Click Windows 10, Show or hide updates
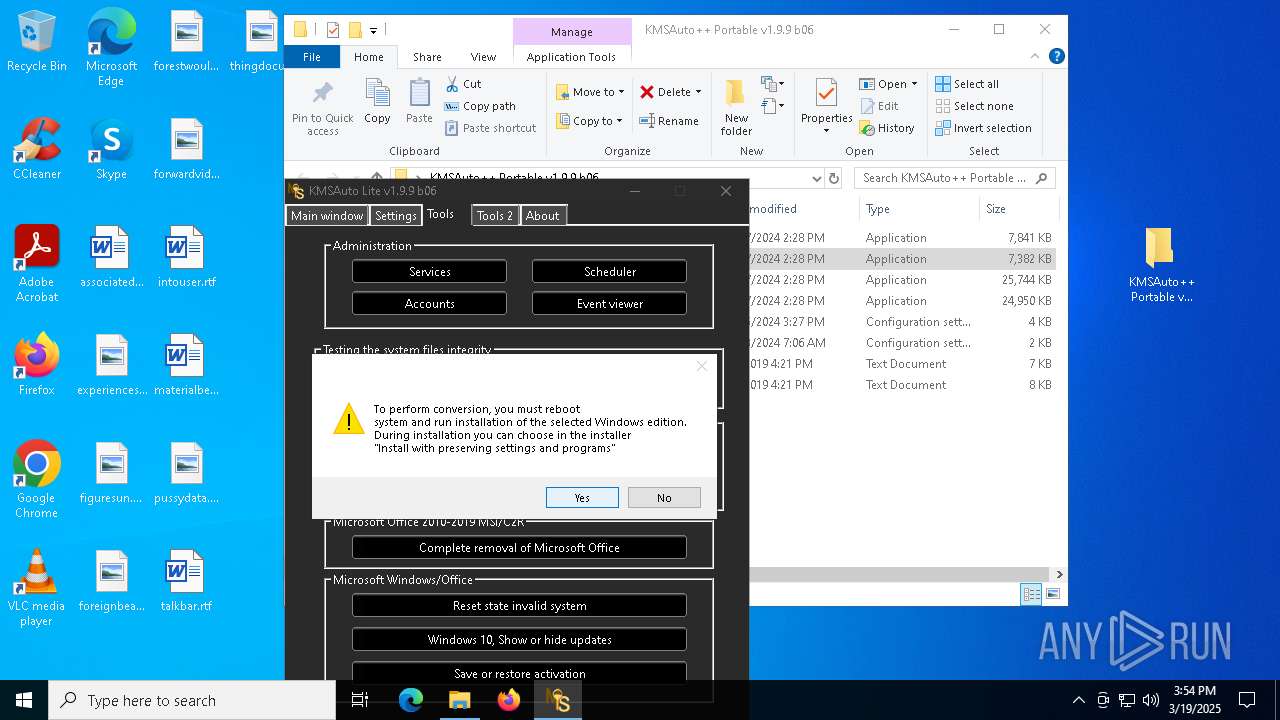1280x720 pixels. coord(519,640)
